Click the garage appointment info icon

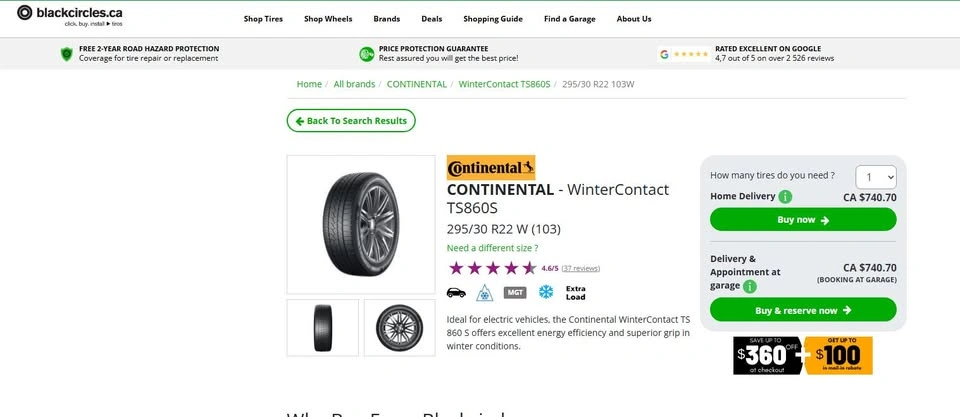pos(749,286)
